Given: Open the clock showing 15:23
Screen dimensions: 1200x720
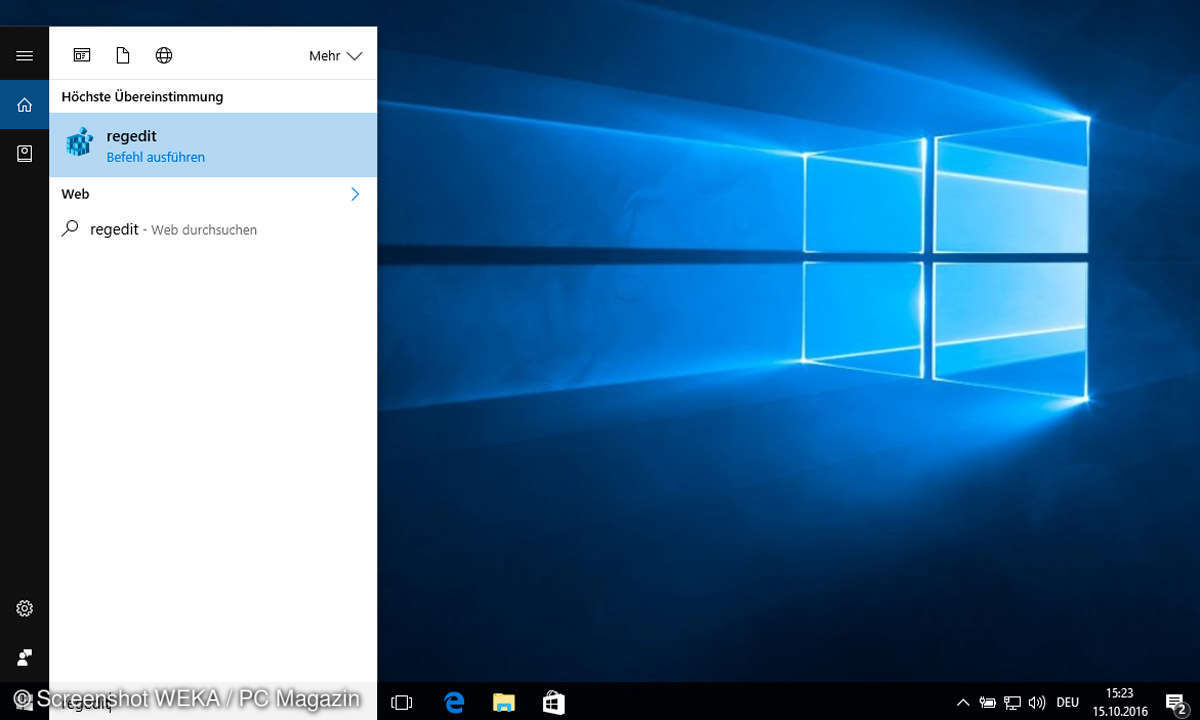Looking at the screenshot, I should point(1120,702).
